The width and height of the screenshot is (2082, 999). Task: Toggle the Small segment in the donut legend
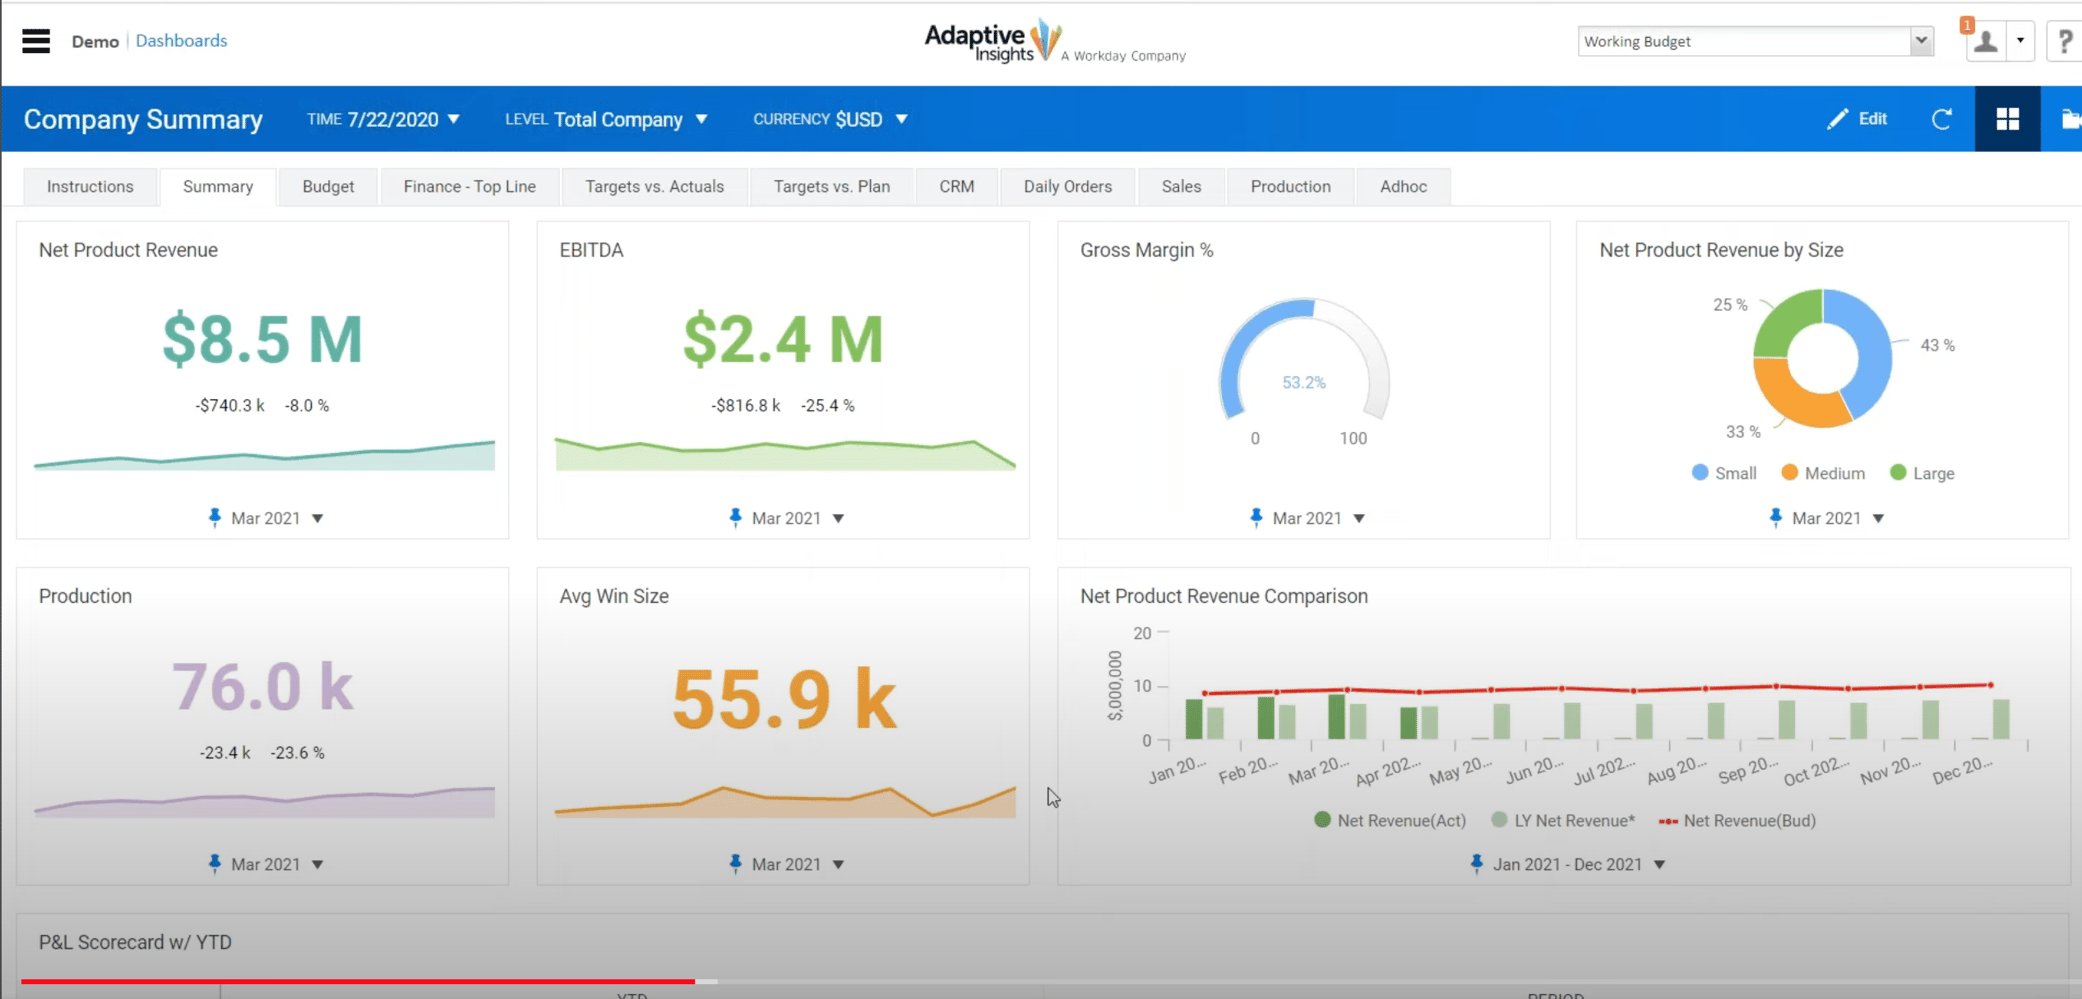click(1723, 472)
